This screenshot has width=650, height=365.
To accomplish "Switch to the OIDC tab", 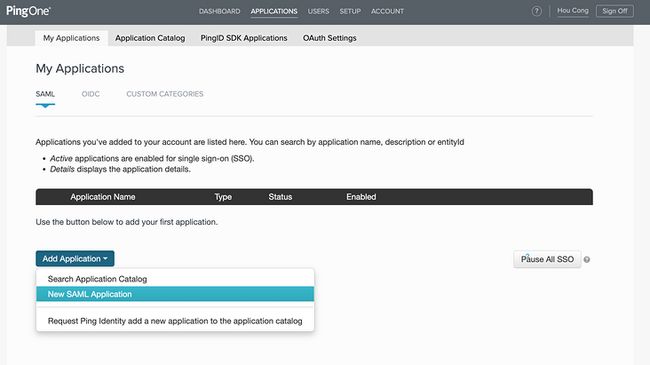I will click(x=90, y=94).
